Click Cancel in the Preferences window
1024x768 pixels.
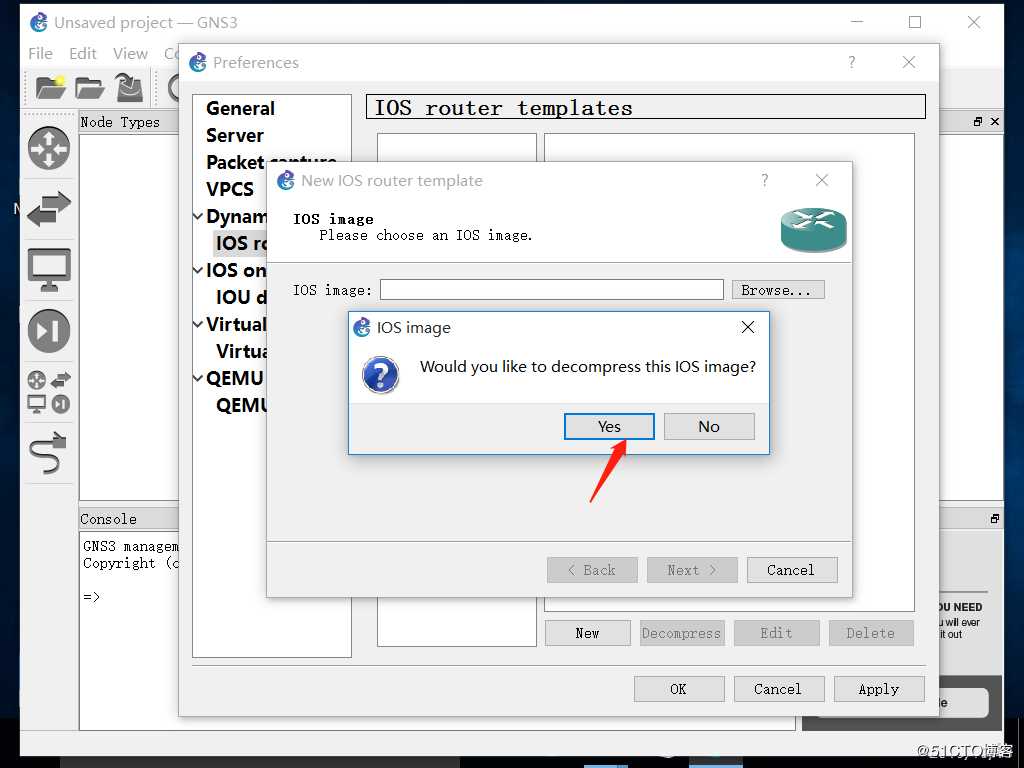pos(778,689)
